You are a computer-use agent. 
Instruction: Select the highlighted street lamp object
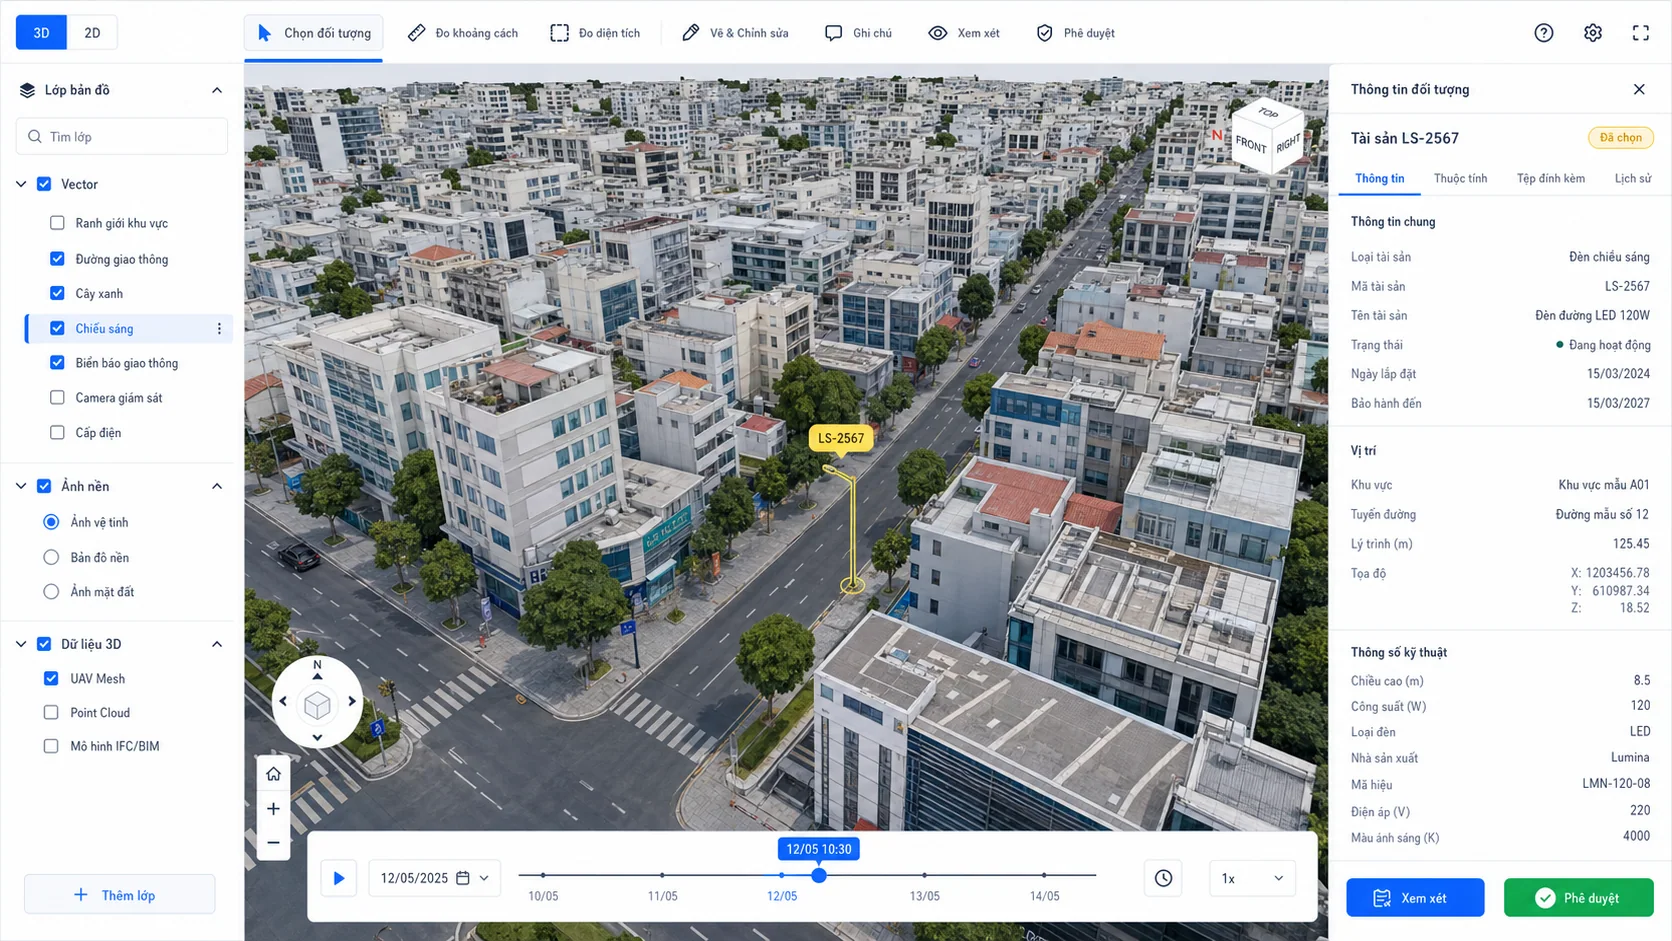(851, 528)
